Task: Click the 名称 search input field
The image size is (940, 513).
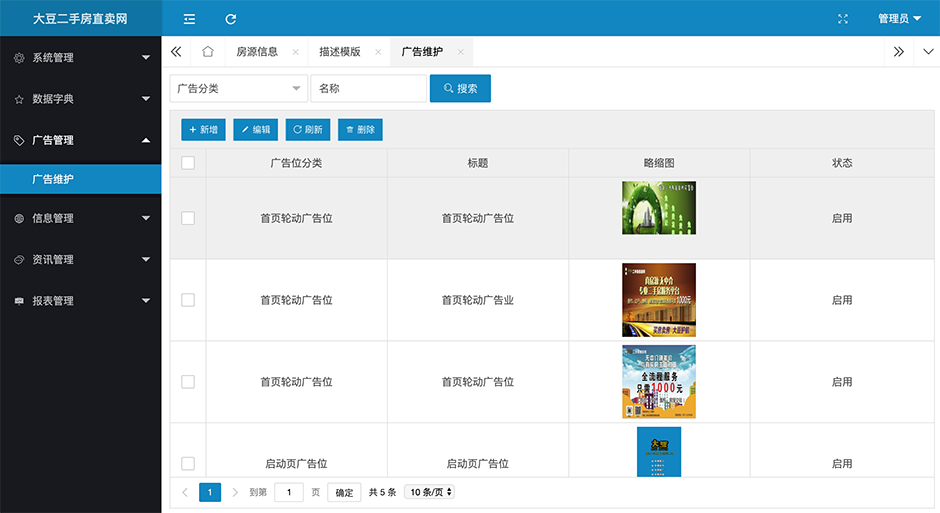Action: (x=368, y=89)
